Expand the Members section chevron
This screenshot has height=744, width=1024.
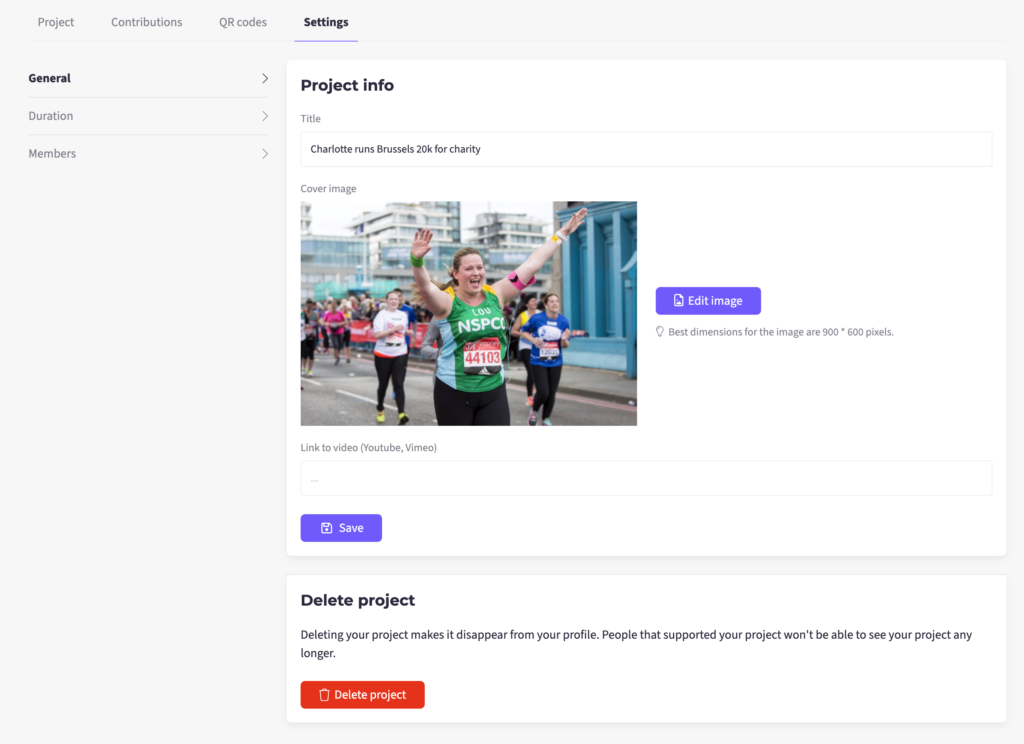point(265,154)
